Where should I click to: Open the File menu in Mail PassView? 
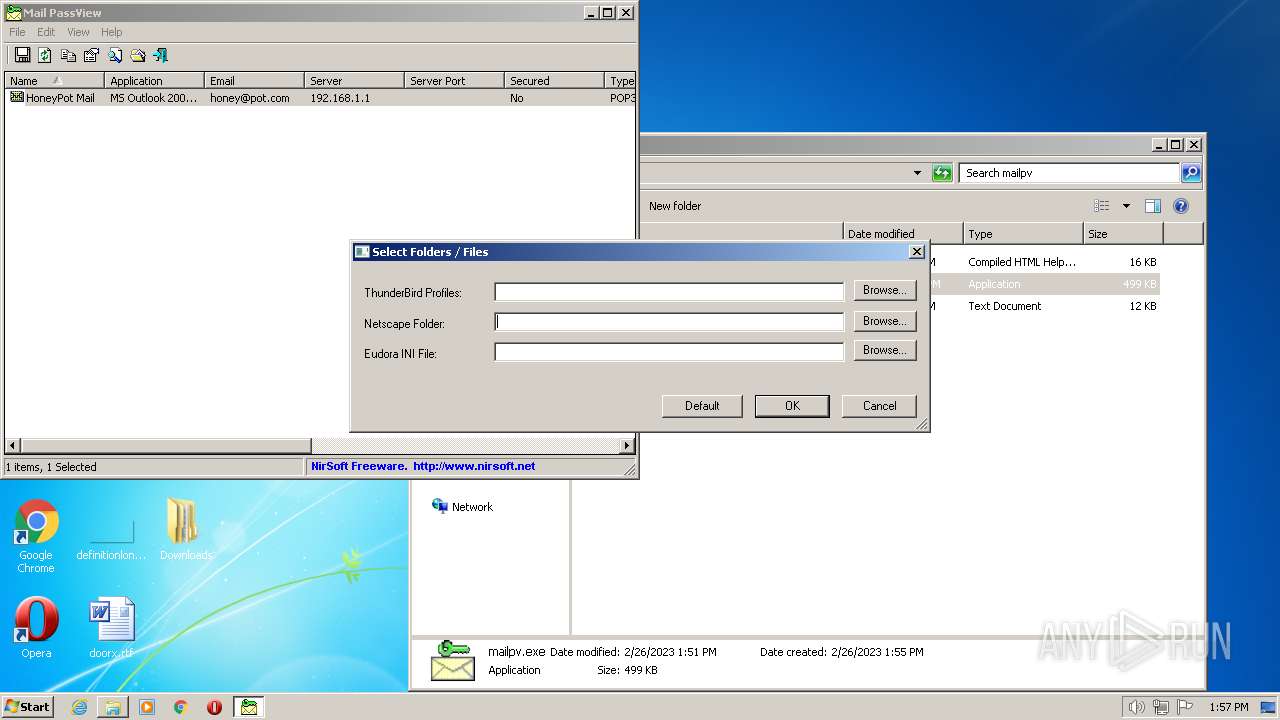click(17, 32)
